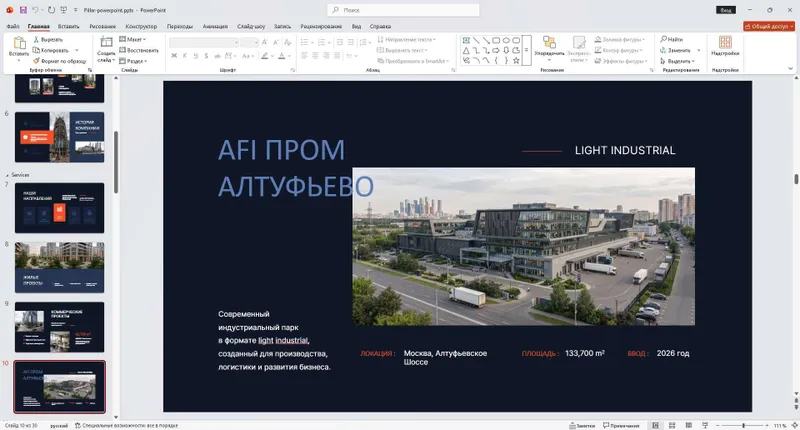The height and width of the screenshot is (430, 800).
Task: Start Slide Show from status bar icon
Action: pos(705,425)
